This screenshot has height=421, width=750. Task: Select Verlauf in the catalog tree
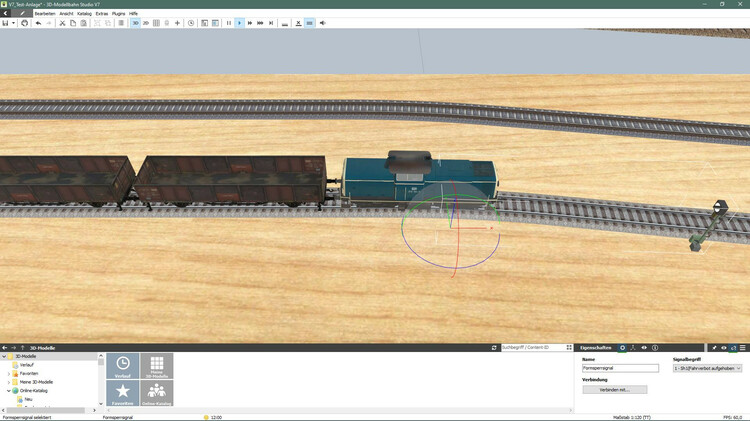coord(27,365)
